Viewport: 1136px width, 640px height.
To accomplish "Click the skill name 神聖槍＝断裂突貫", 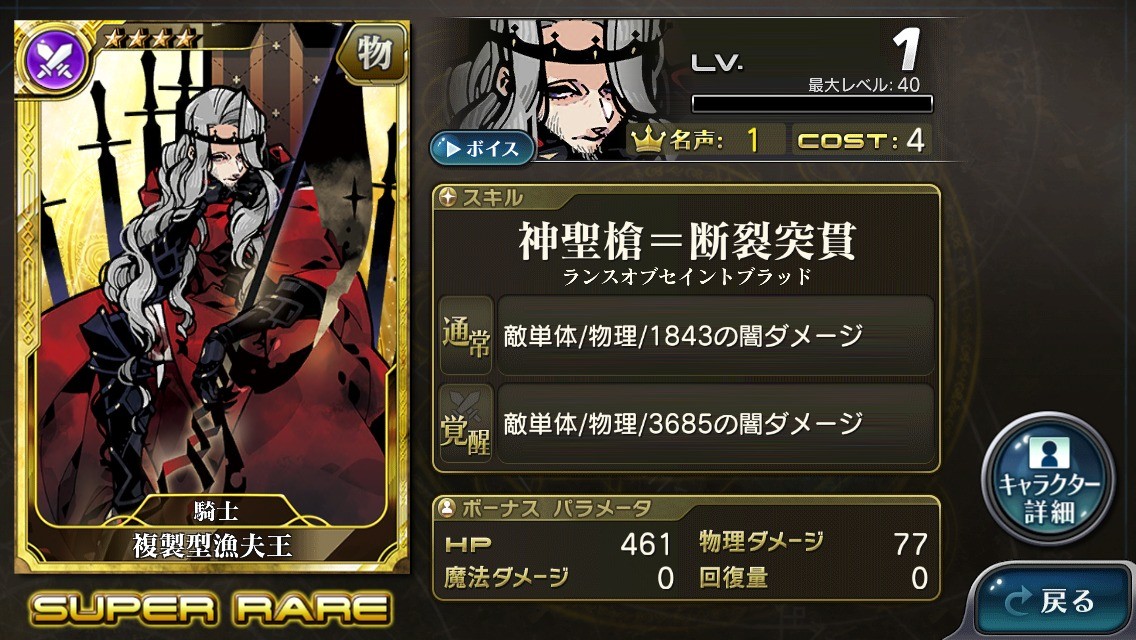I will 687,241.
